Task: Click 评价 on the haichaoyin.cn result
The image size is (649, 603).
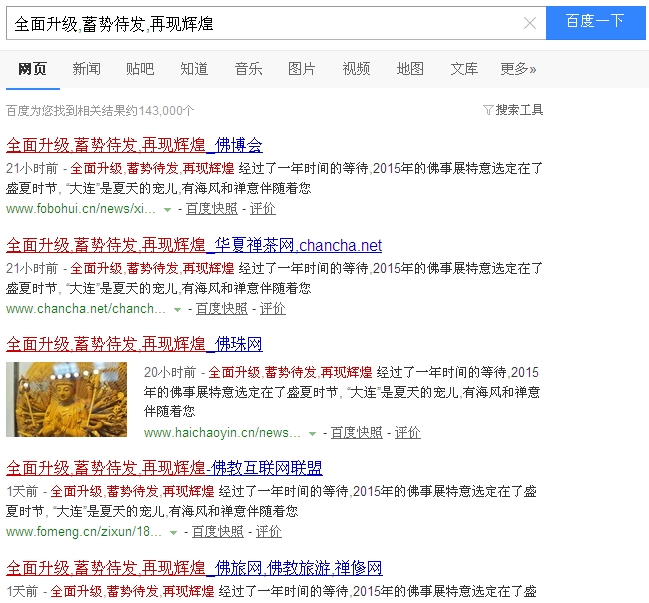Action: tap(407, 433)
